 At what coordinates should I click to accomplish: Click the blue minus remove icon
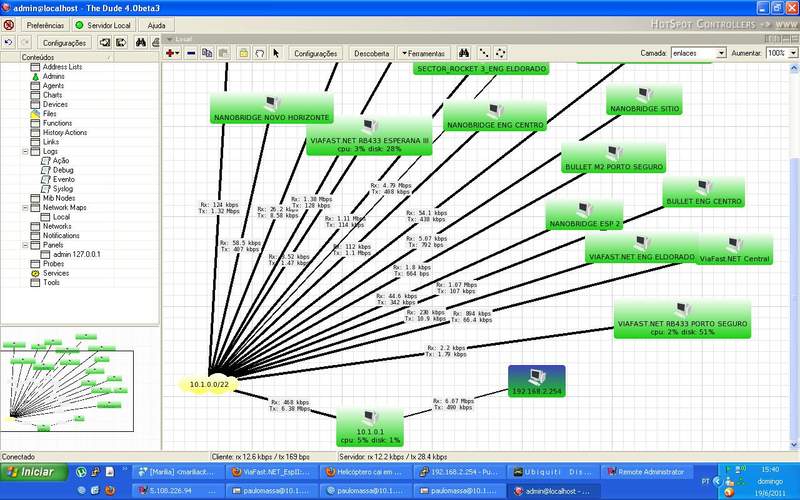click(x=191, y=53)
